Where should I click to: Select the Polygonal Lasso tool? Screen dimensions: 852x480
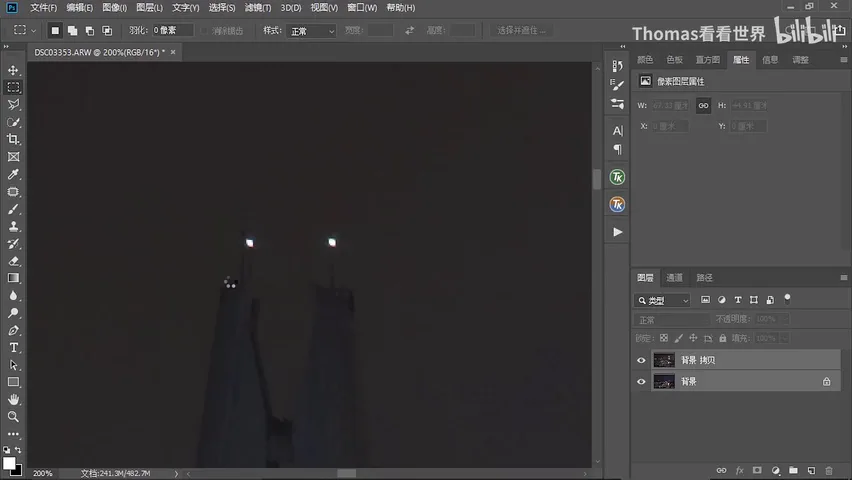point(14,104)
